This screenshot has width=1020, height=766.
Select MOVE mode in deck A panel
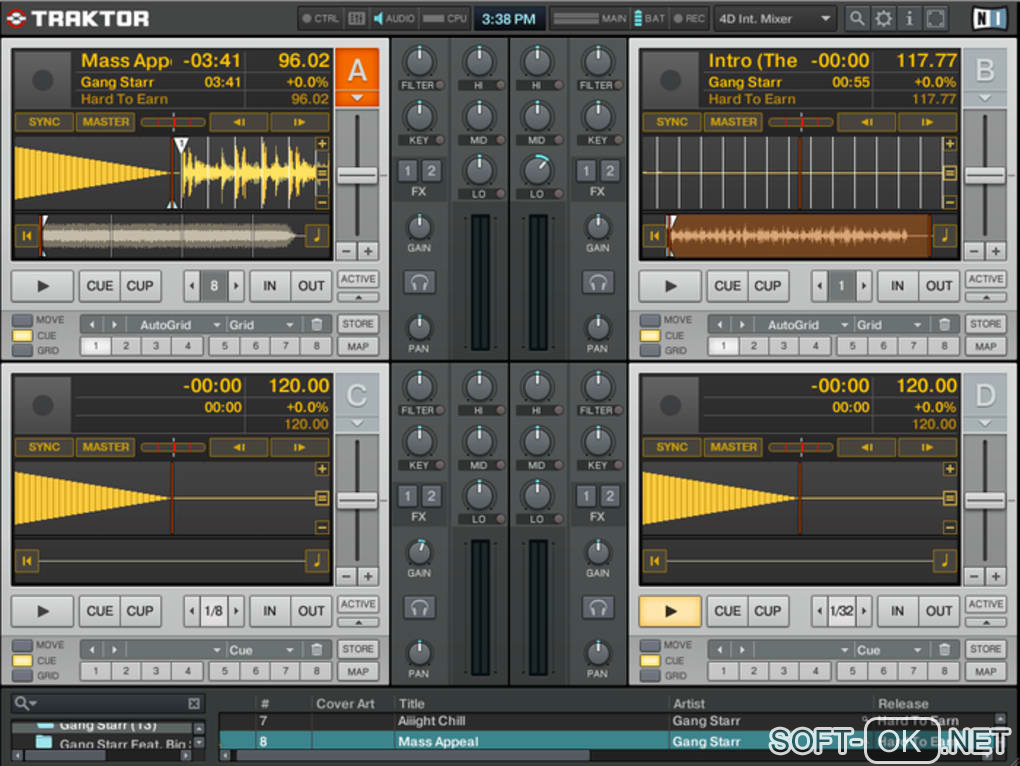(x=22, y=320)
